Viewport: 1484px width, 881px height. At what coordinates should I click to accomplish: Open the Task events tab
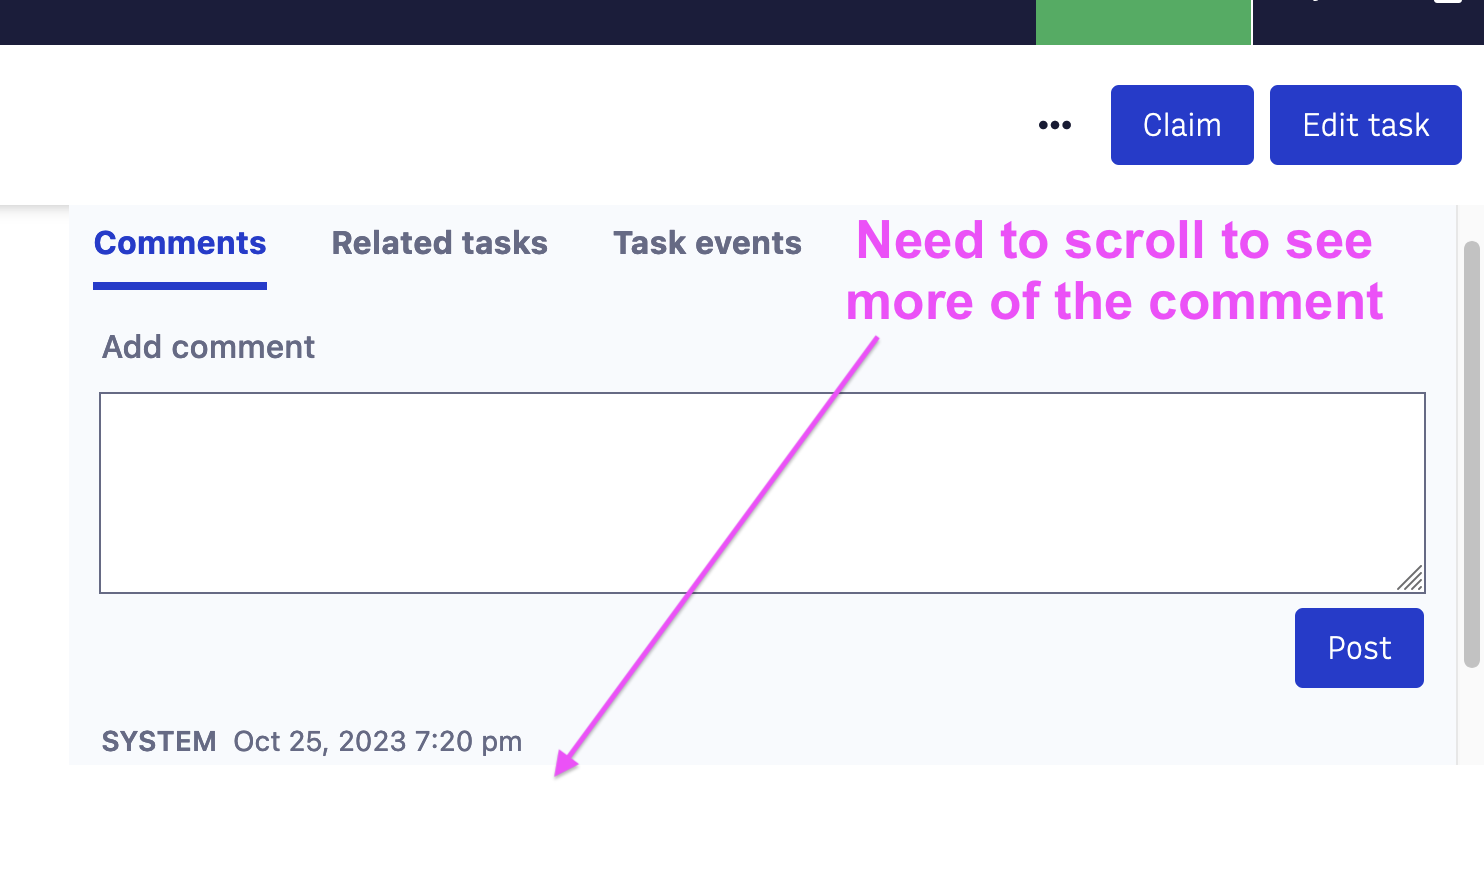(x=707, y=243)
